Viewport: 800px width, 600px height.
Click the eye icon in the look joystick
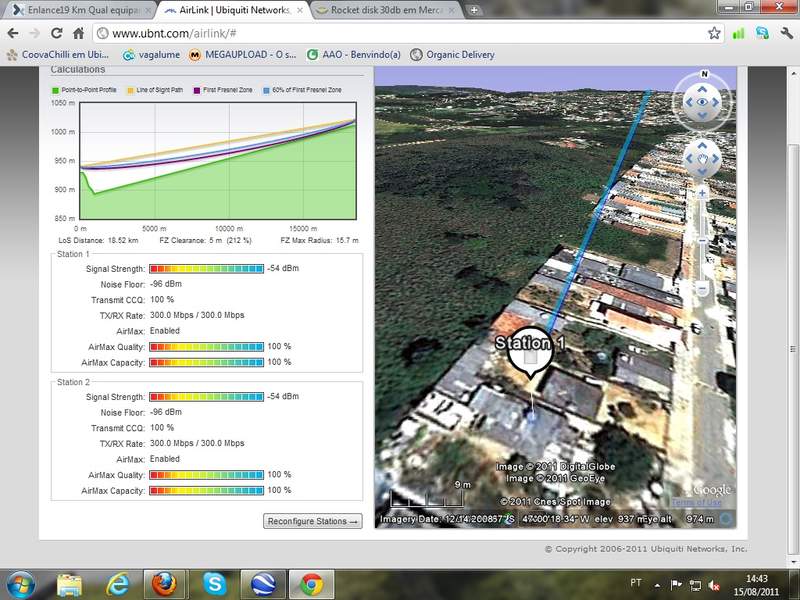(x=702, y=103)
